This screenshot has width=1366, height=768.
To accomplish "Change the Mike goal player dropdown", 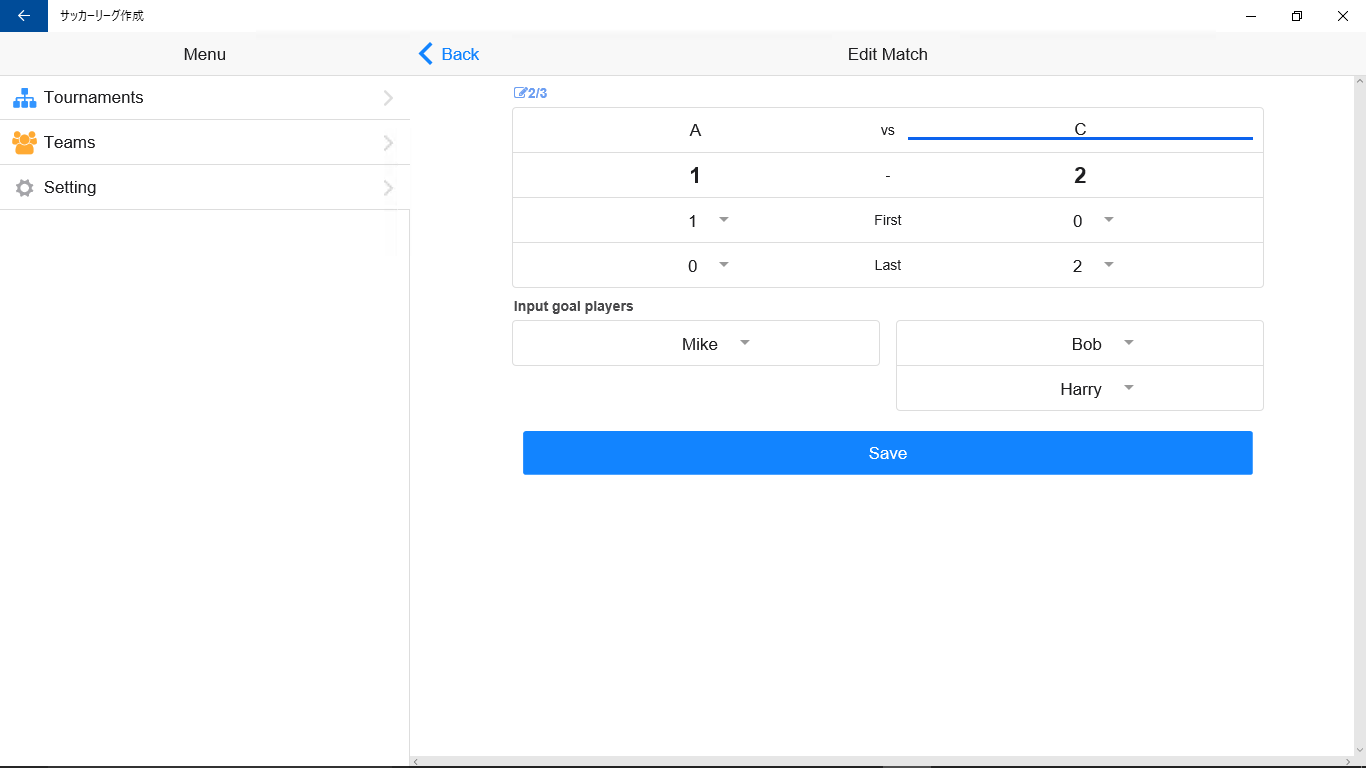I will coord(744,343).
